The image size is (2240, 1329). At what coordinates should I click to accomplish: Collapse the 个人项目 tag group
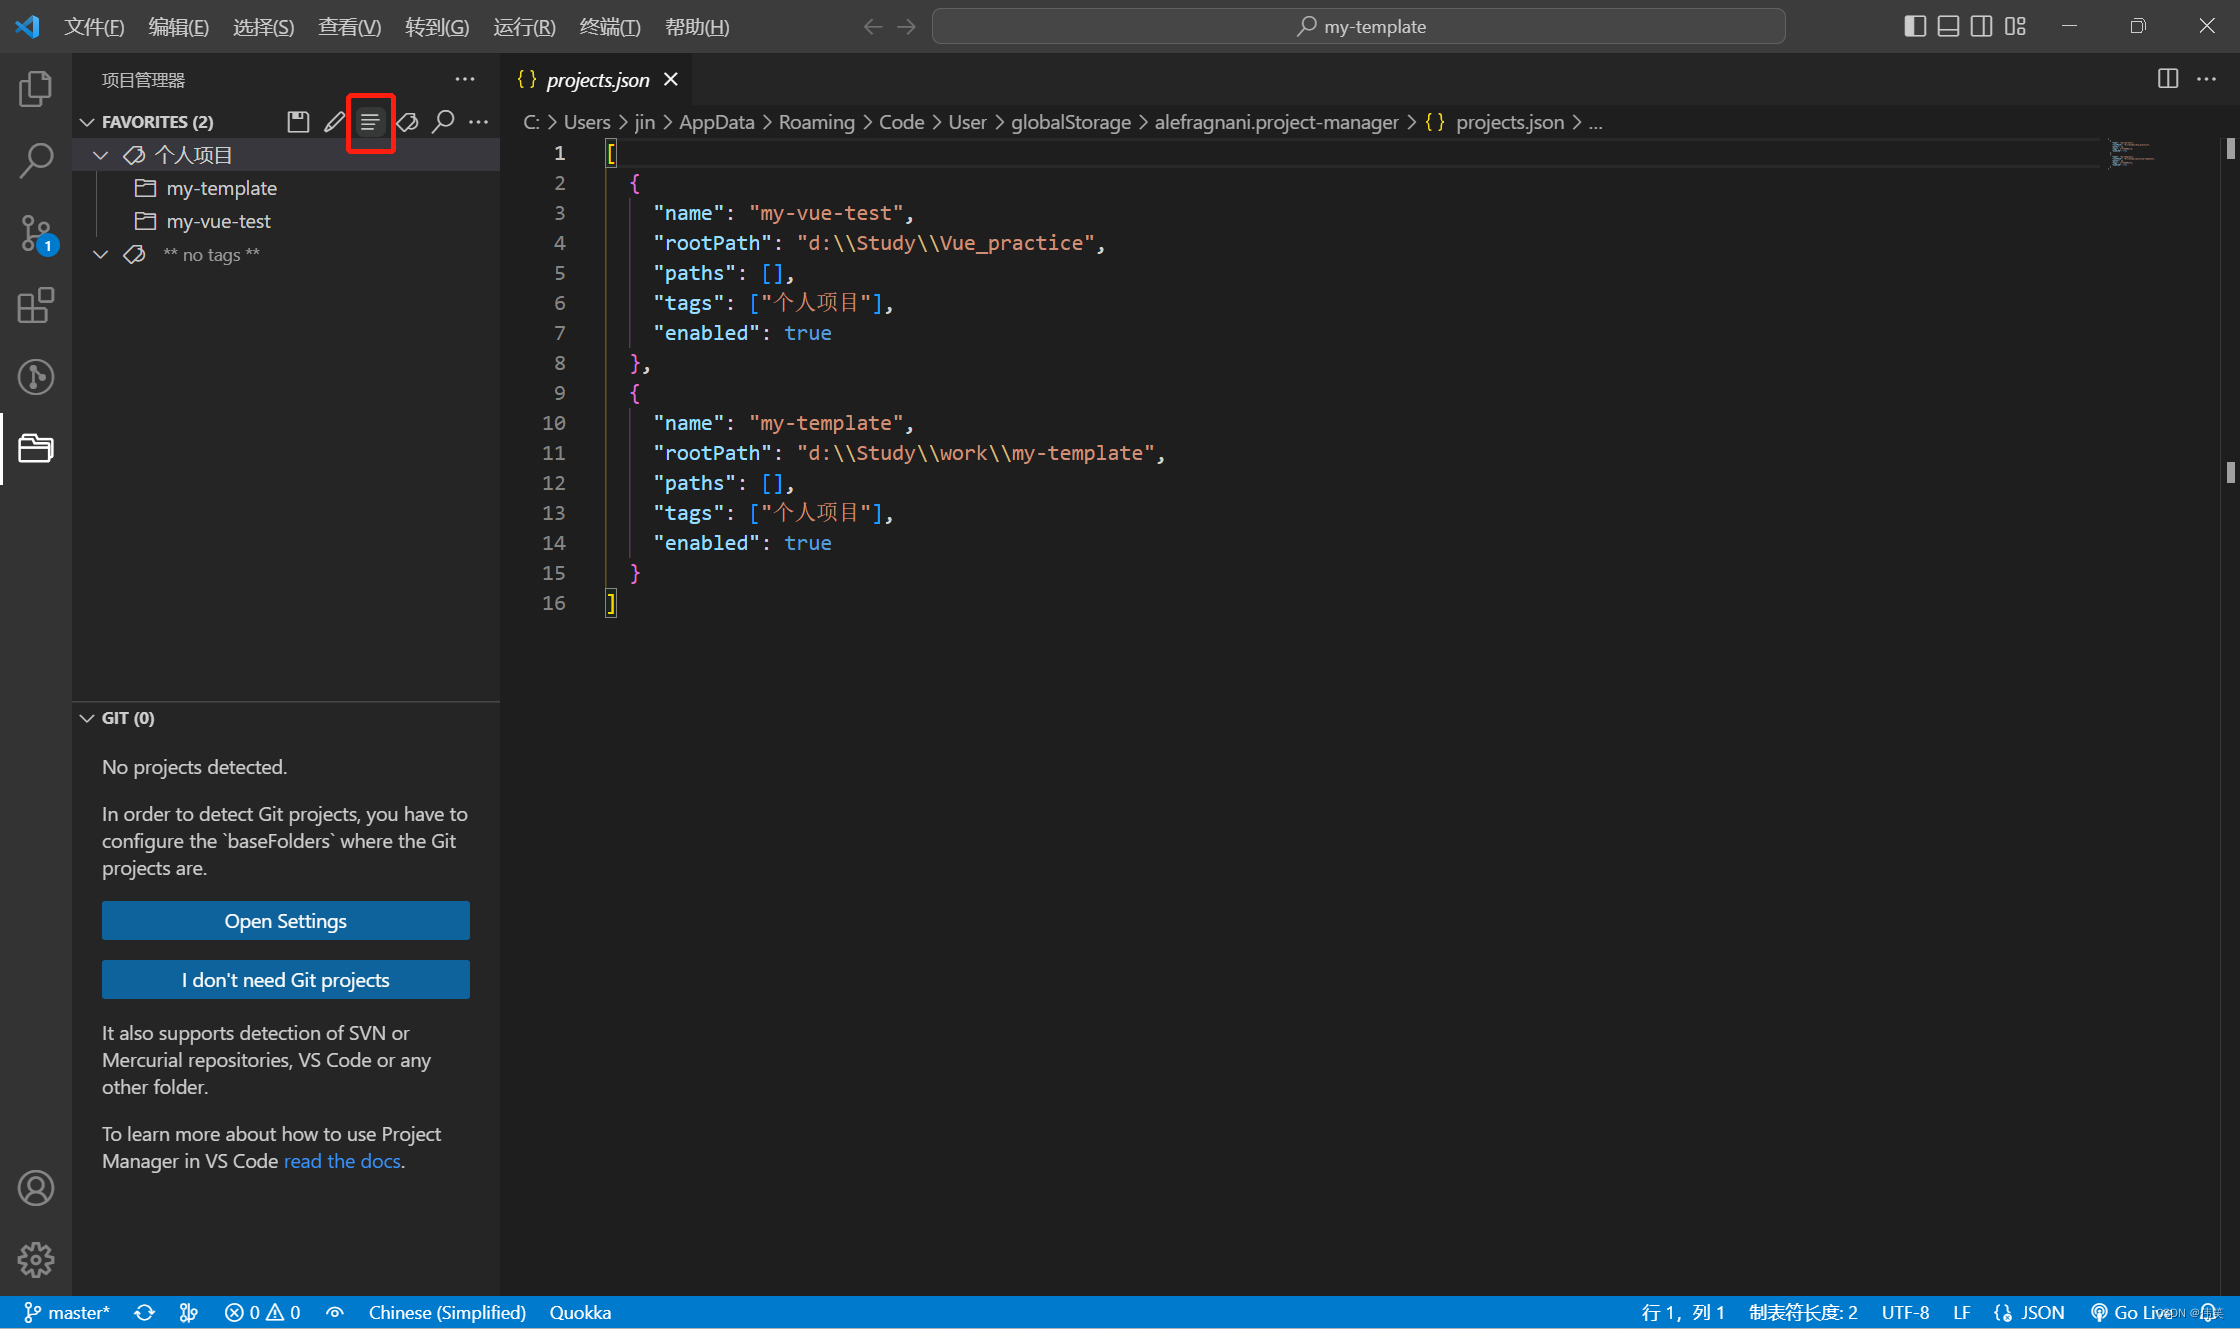(x=101, y=155)
